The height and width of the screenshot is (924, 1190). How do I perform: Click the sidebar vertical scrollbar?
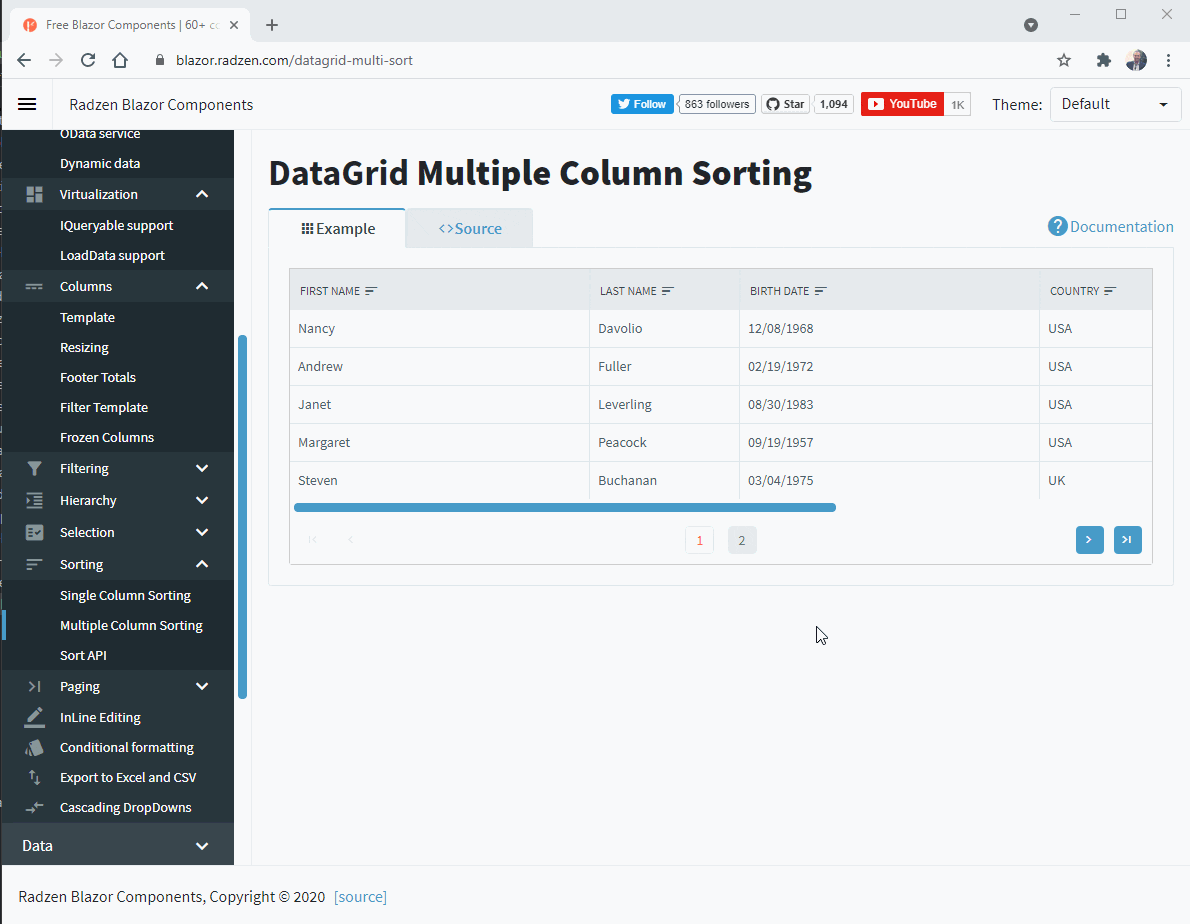pos(243,517)
